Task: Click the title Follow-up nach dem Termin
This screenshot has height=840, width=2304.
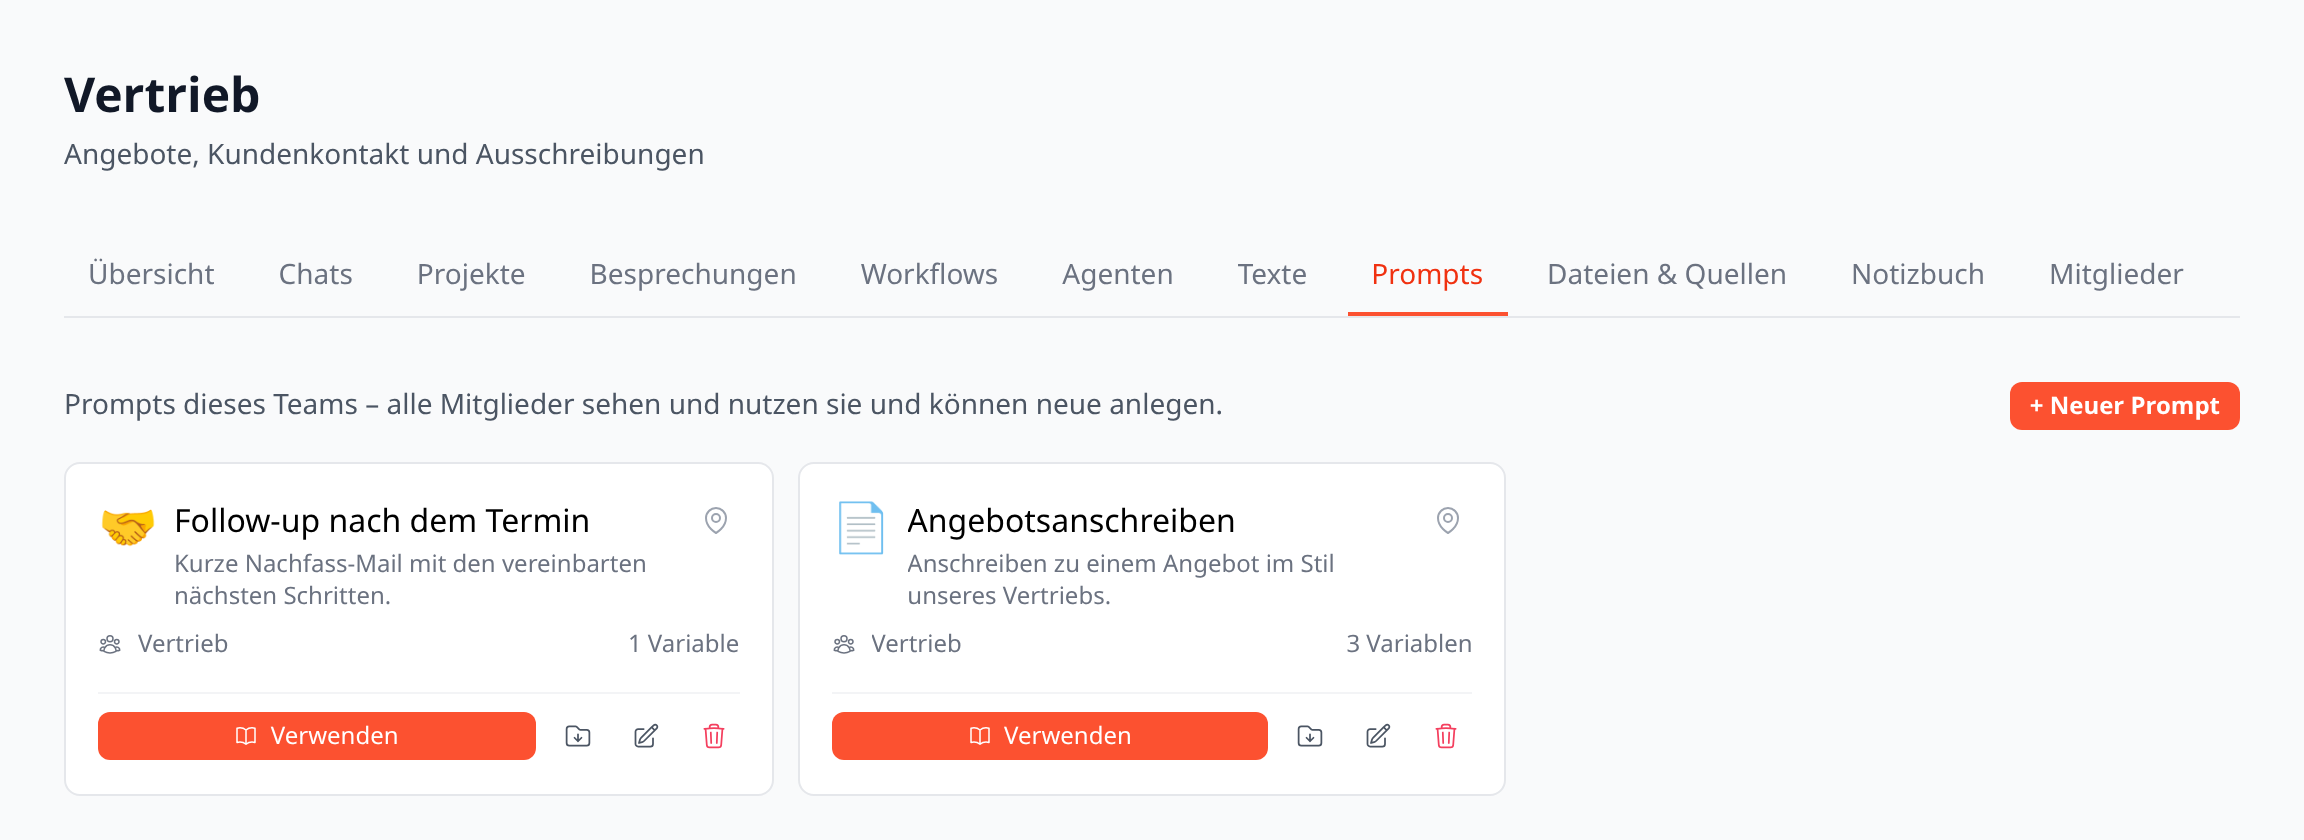Action: point(382,521)
